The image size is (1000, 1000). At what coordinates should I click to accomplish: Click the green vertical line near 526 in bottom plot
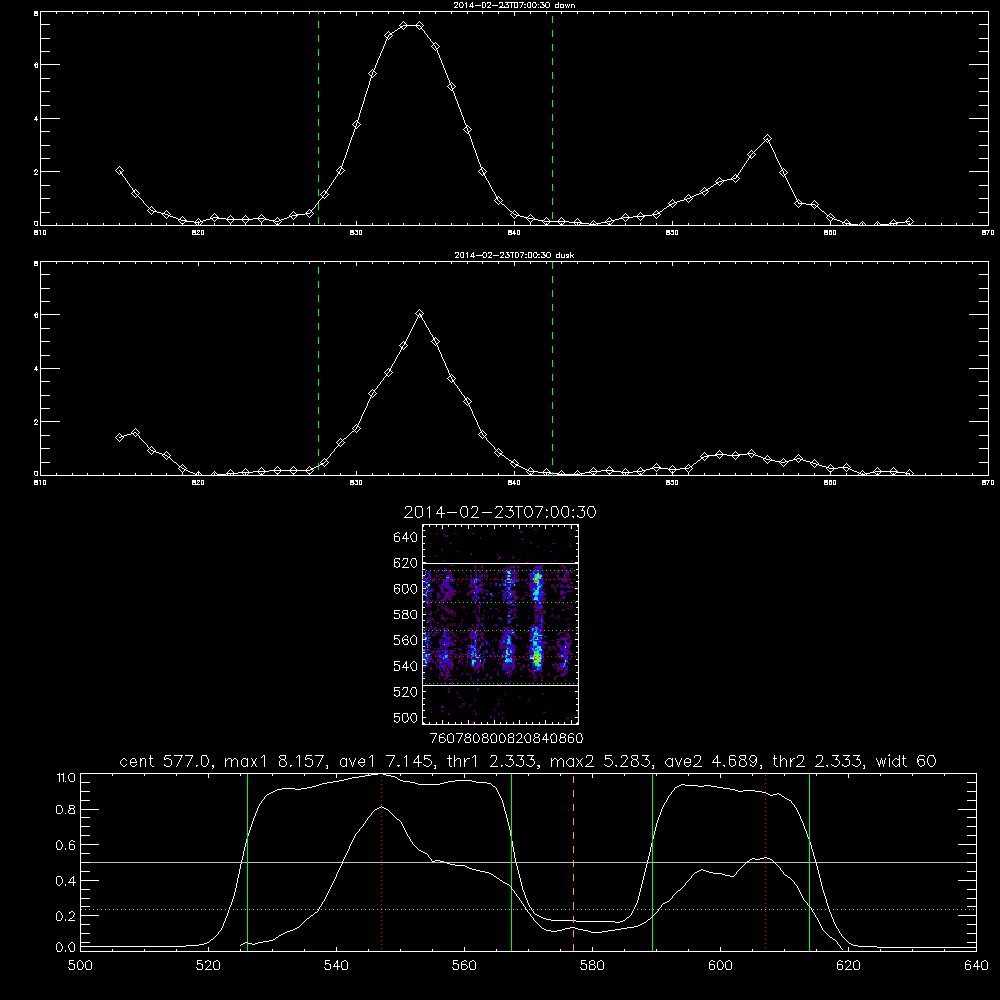point(247,861)
